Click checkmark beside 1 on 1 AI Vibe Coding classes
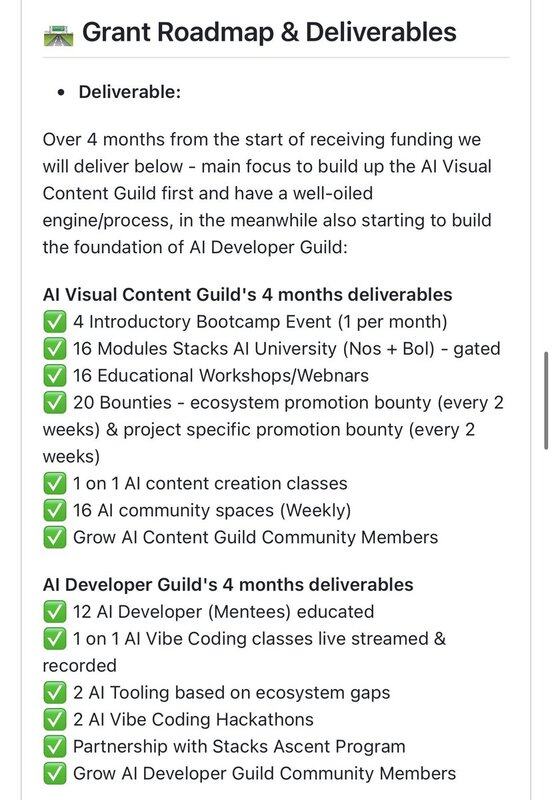Screen dimensions: 552x800 point(55,639)
